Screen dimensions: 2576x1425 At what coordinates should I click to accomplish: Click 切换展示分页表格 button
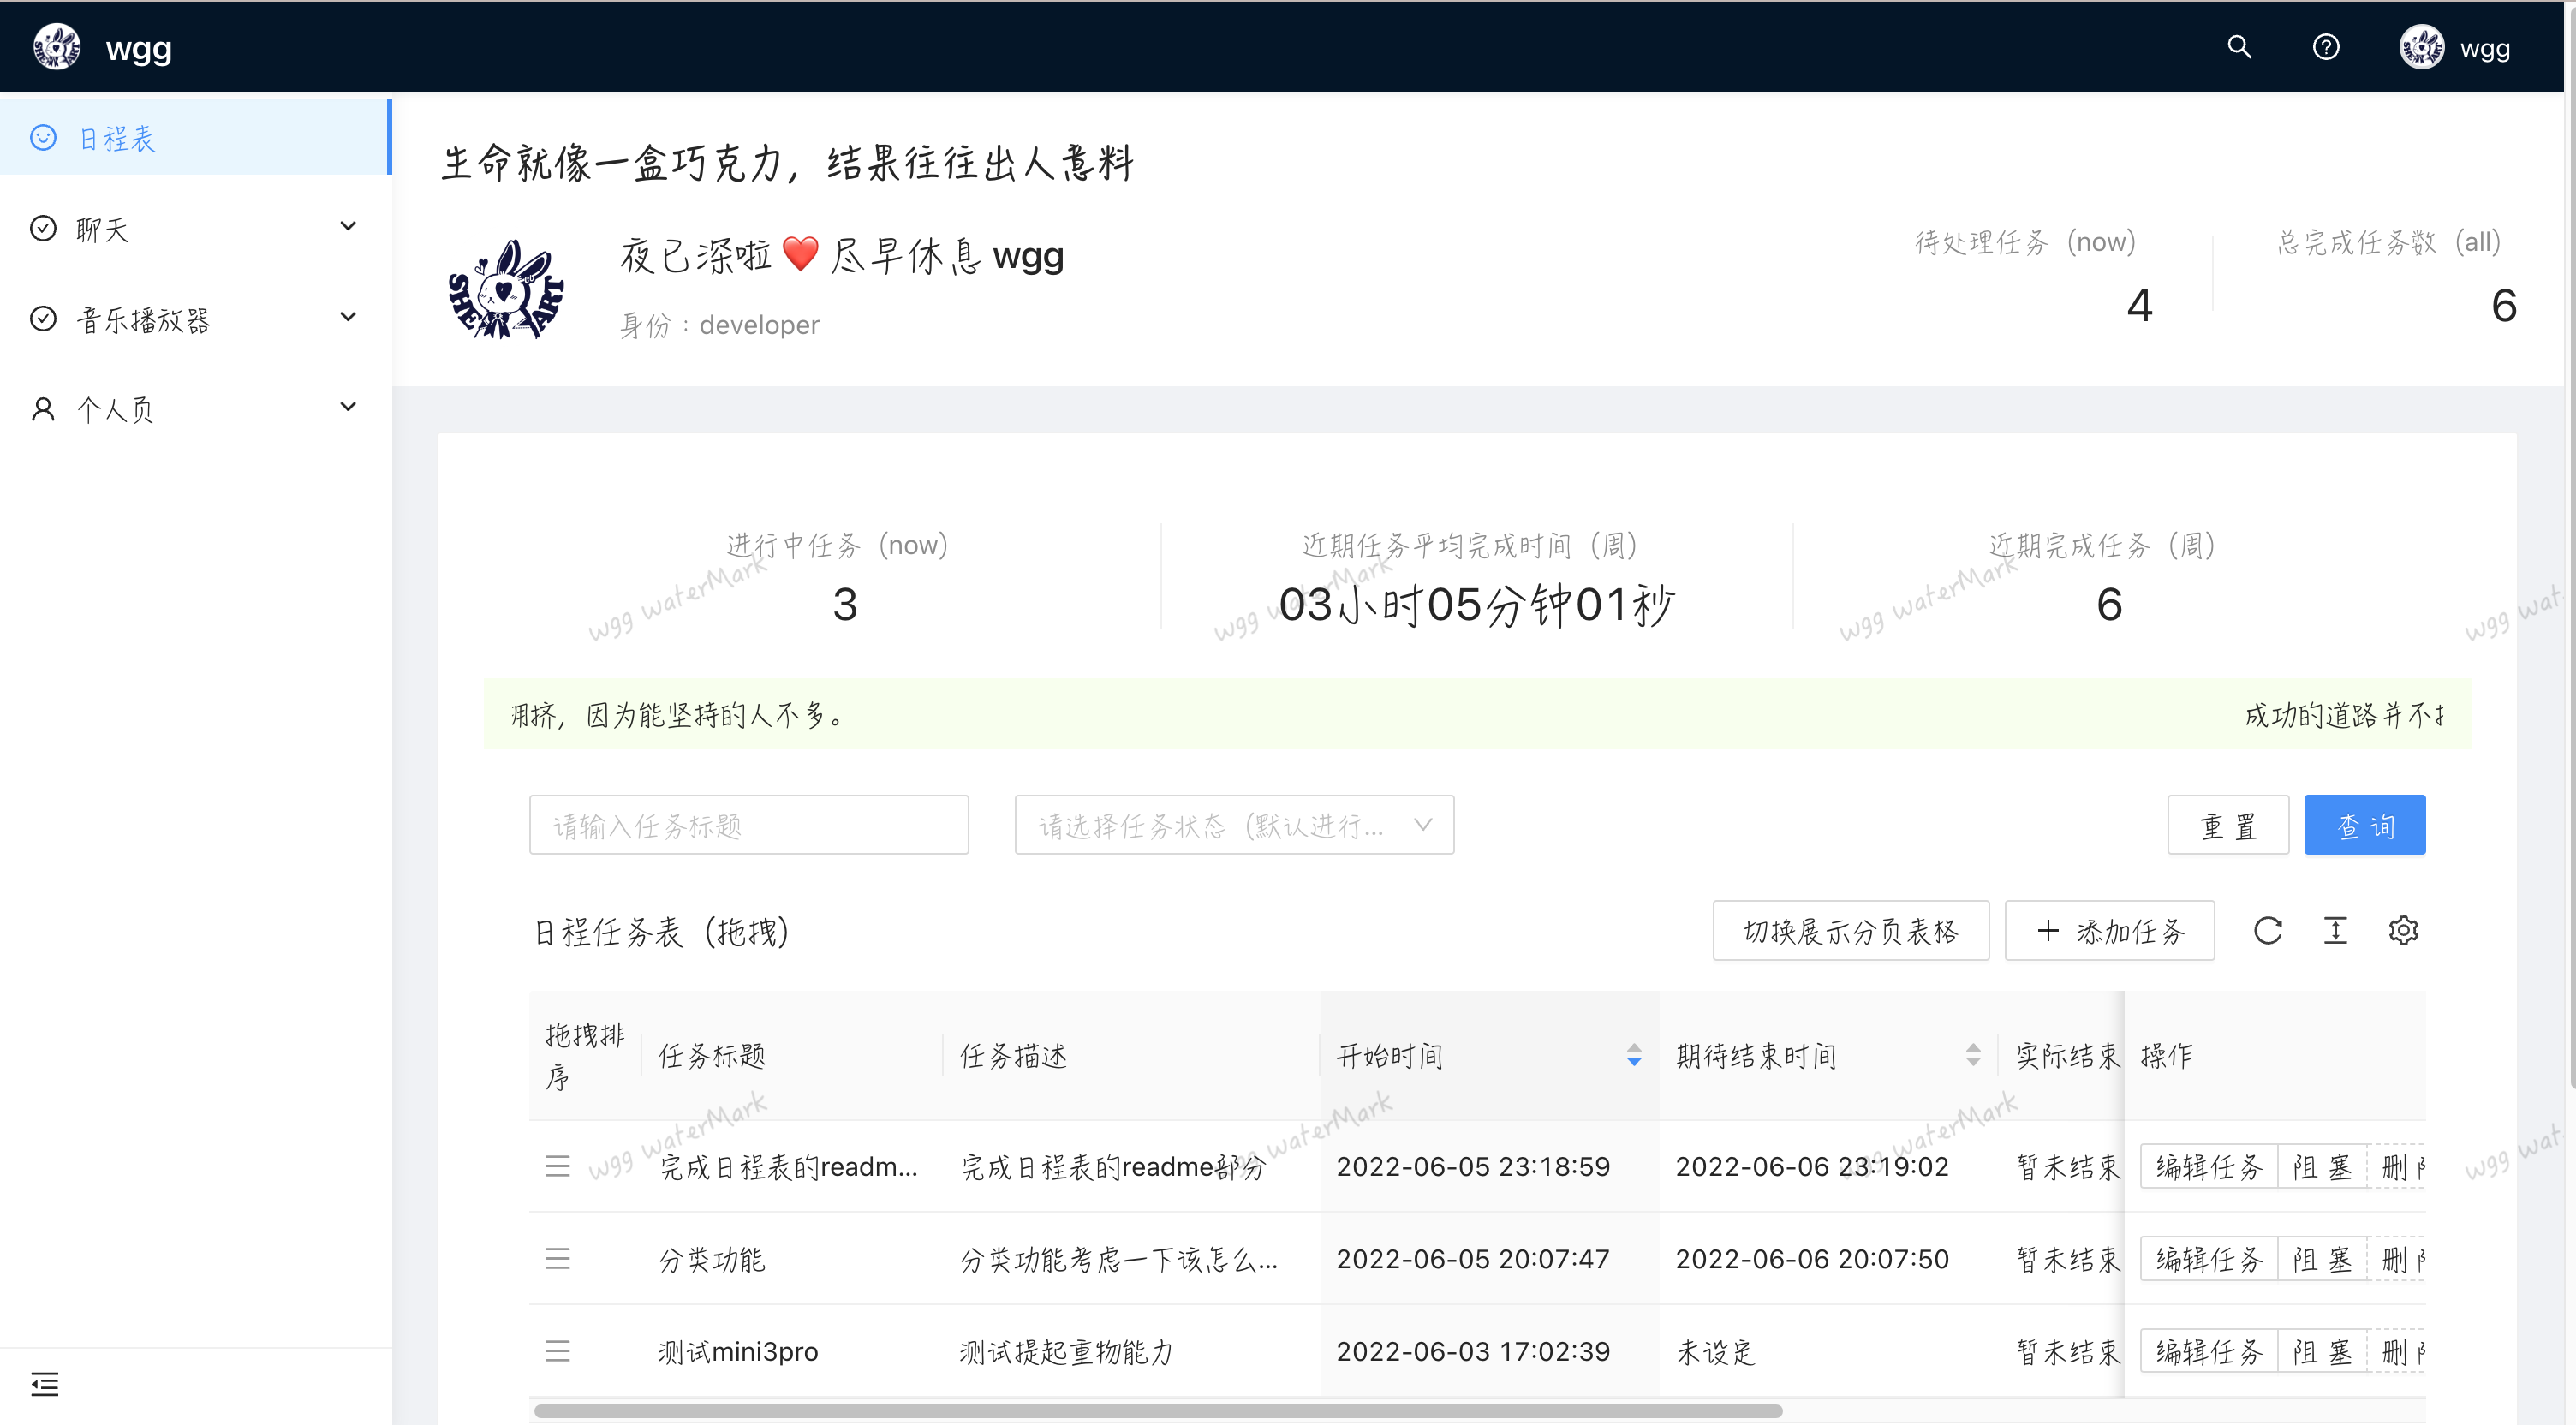point(1851,931)
